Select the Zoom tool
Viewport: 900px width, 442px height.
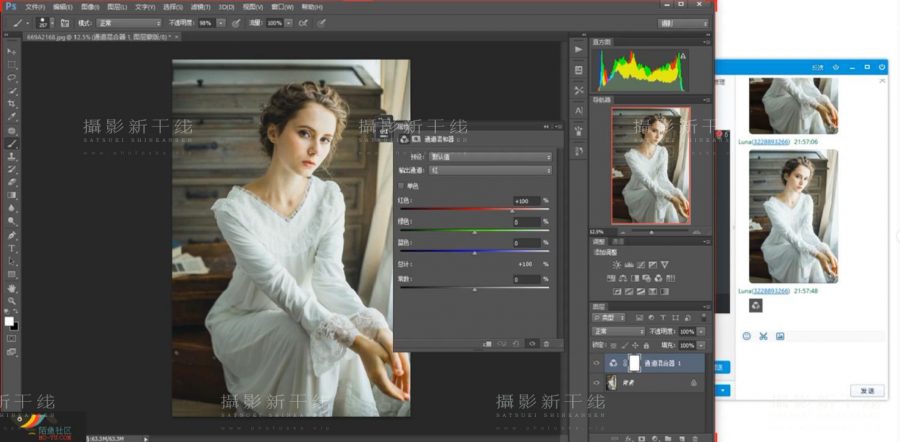[x=11, y=301]
